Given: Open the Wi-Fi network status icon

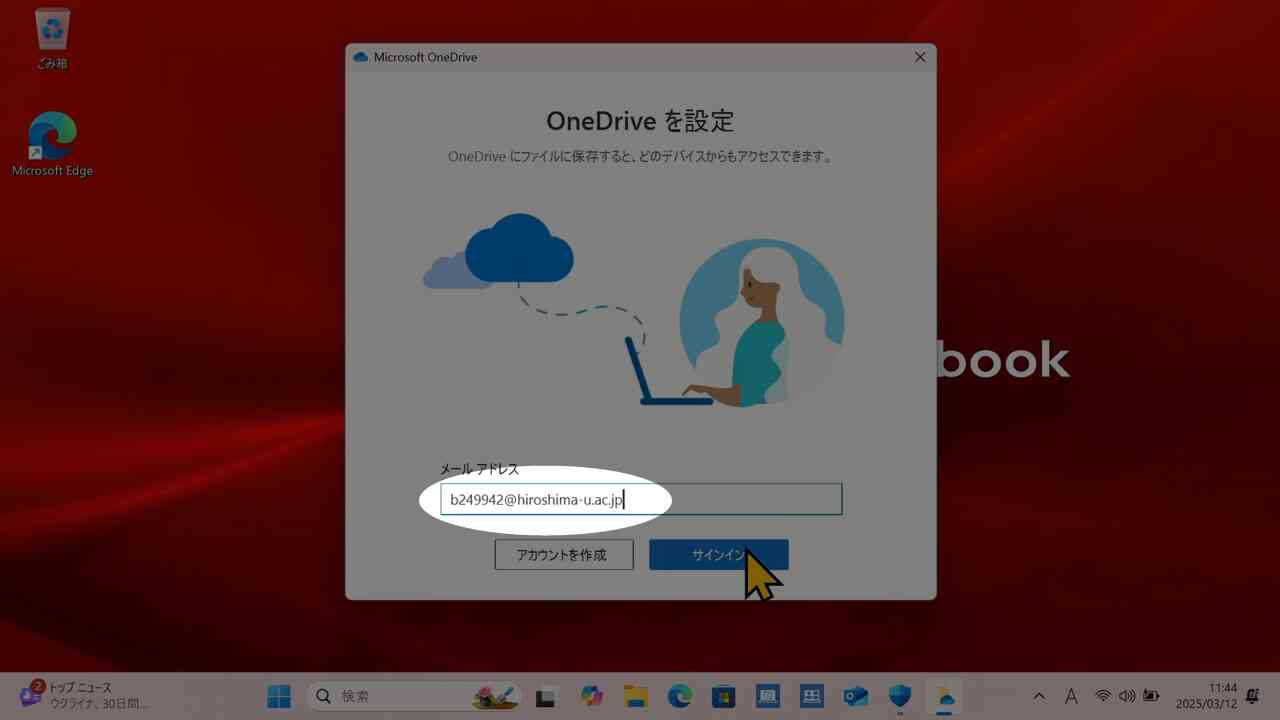Looking at the screenshot, I should tap(1103, 695).
